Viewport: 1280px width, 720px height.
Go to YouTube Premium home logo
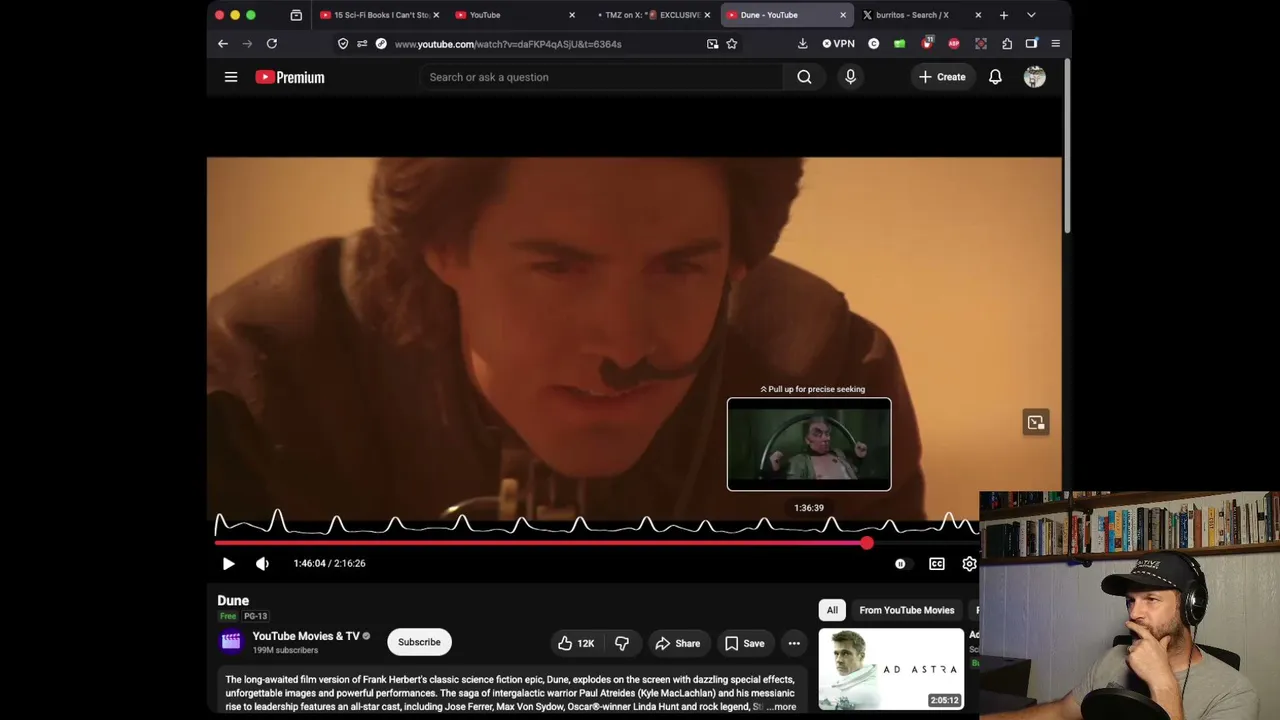coord(290,77)
